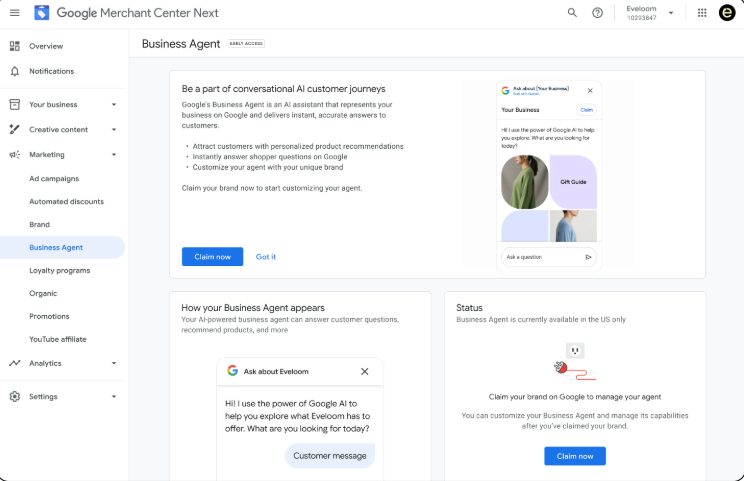Open the hamburger main menu
744x481 pixels.
coord(14,13)
